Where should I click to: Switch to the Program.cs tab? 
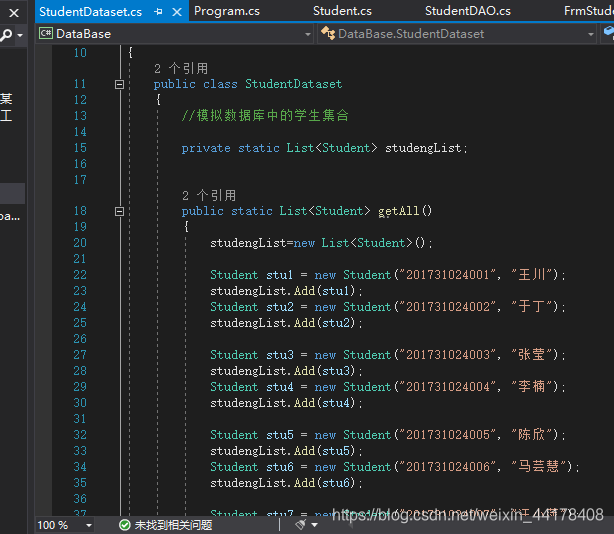(227, 11)
